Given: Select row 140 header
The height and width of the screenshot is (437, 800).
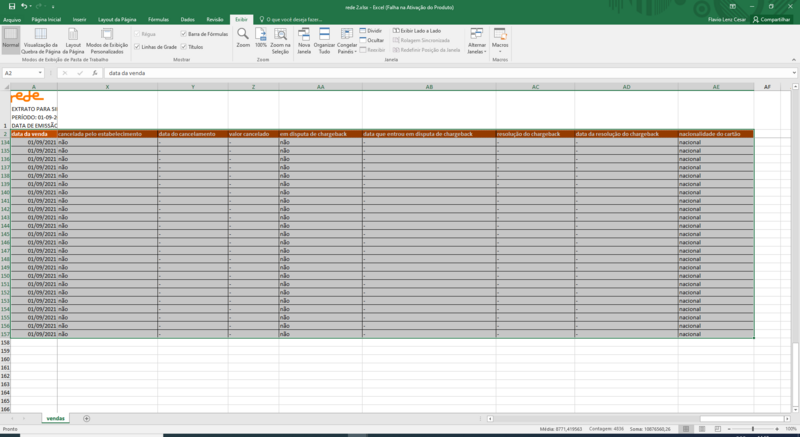Looking at the screenshot, I should pos(5,192).
